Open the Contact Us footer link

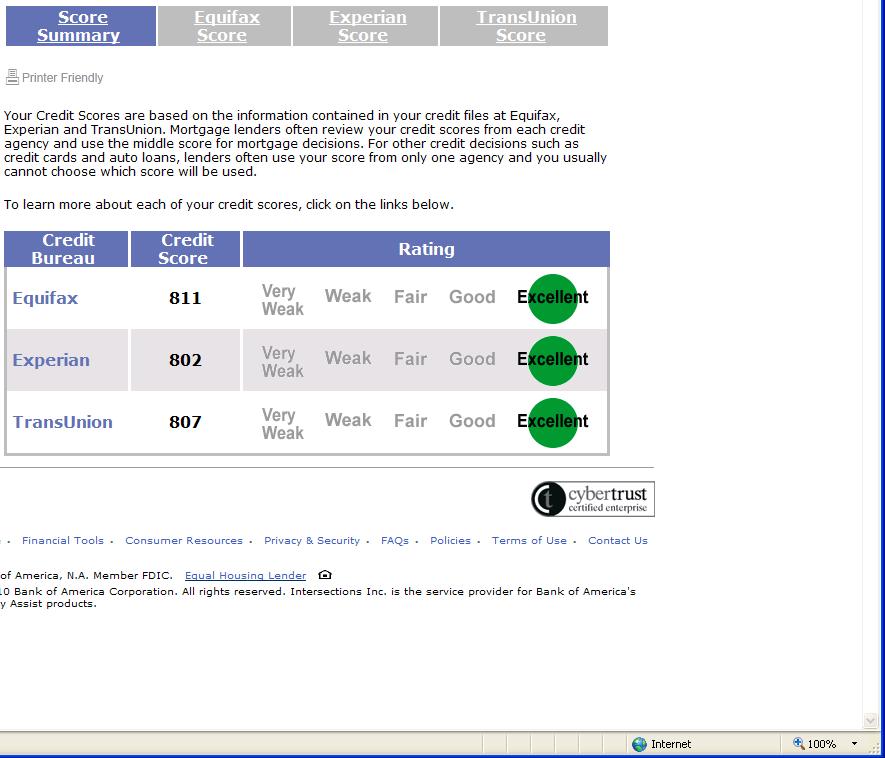(x=617, y=540)
